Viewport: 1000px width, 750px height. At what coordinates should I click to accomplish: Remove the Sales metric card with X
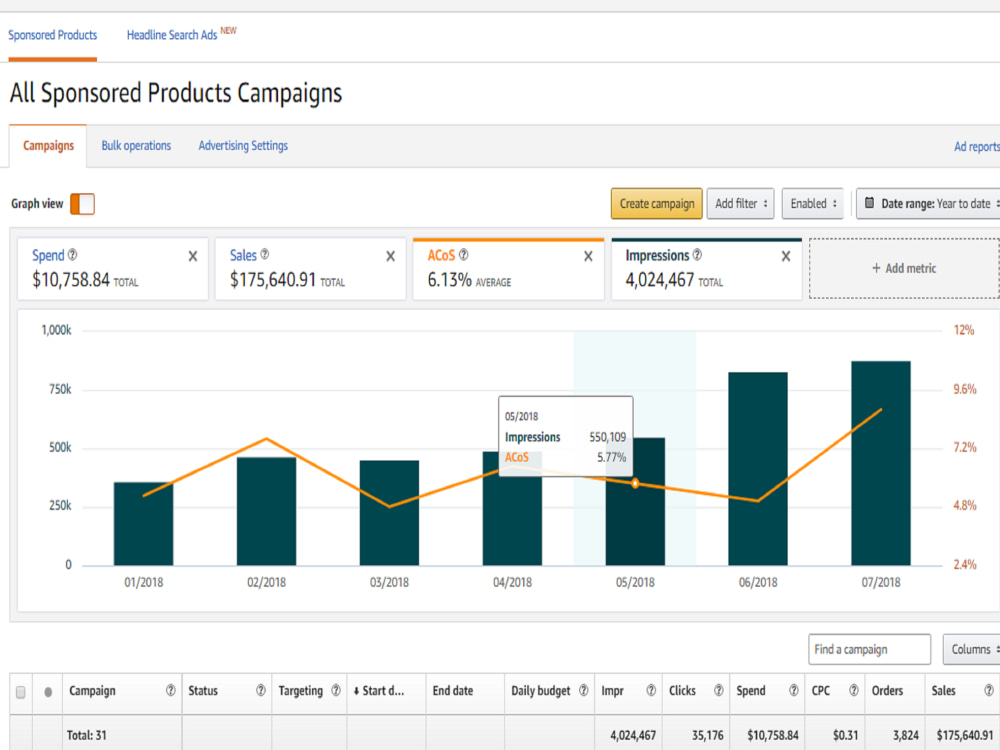(390, 256)
